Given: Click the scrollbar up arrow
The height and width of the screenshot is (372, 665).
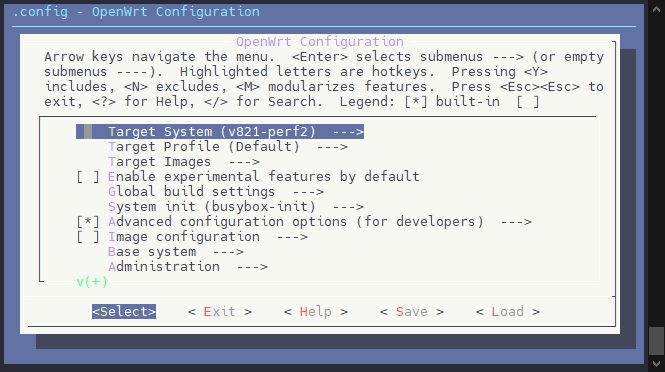Looking at the screenshot, I should pyautogui.click(x=657, y=9).
